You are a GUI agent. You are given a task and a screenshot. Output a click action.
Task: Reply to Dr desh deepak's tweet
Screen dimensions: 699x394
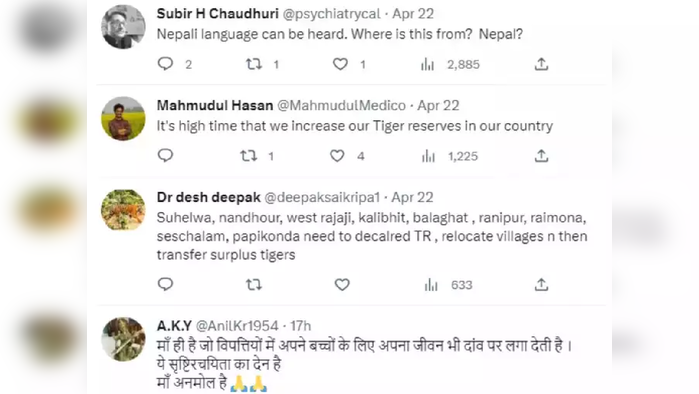(x=165, y=284)
